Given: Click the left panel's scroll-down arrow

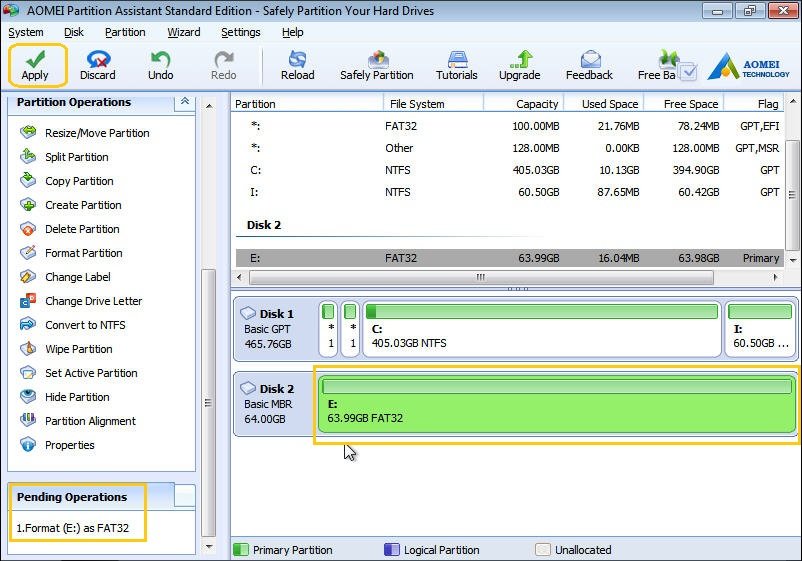Looking at the screenshot, I should (209, 547).
